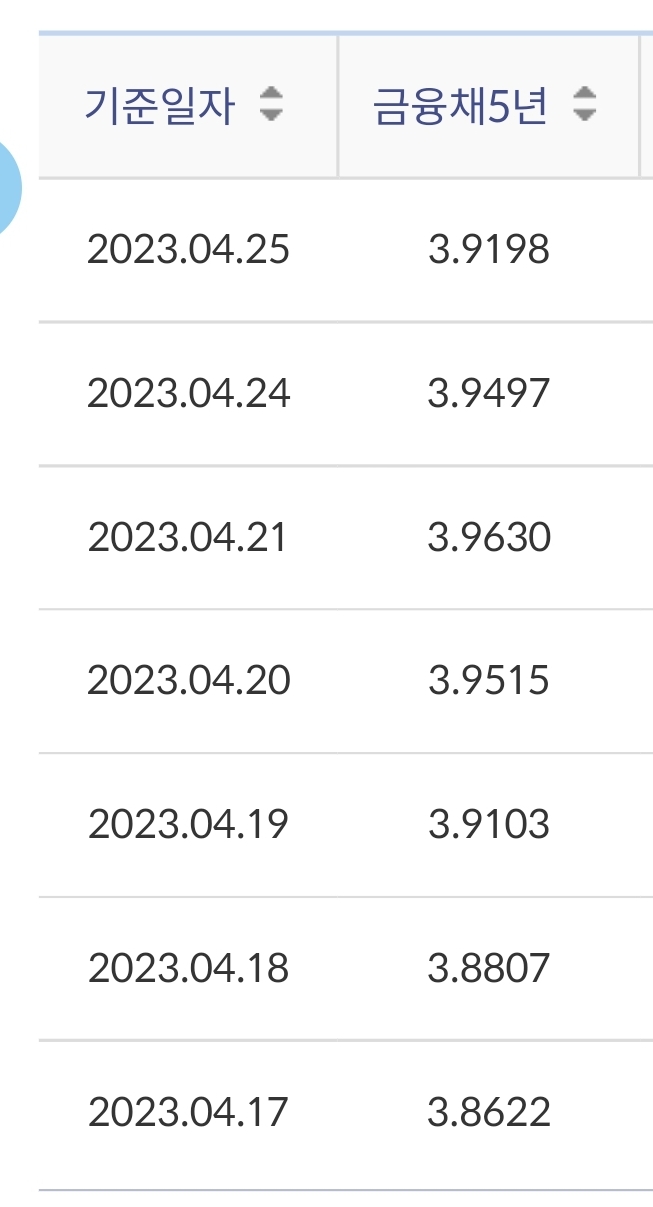Click the 2023.04.21 date cell
The width and height of the screenshot is (653, 1207).
(187, 537)
